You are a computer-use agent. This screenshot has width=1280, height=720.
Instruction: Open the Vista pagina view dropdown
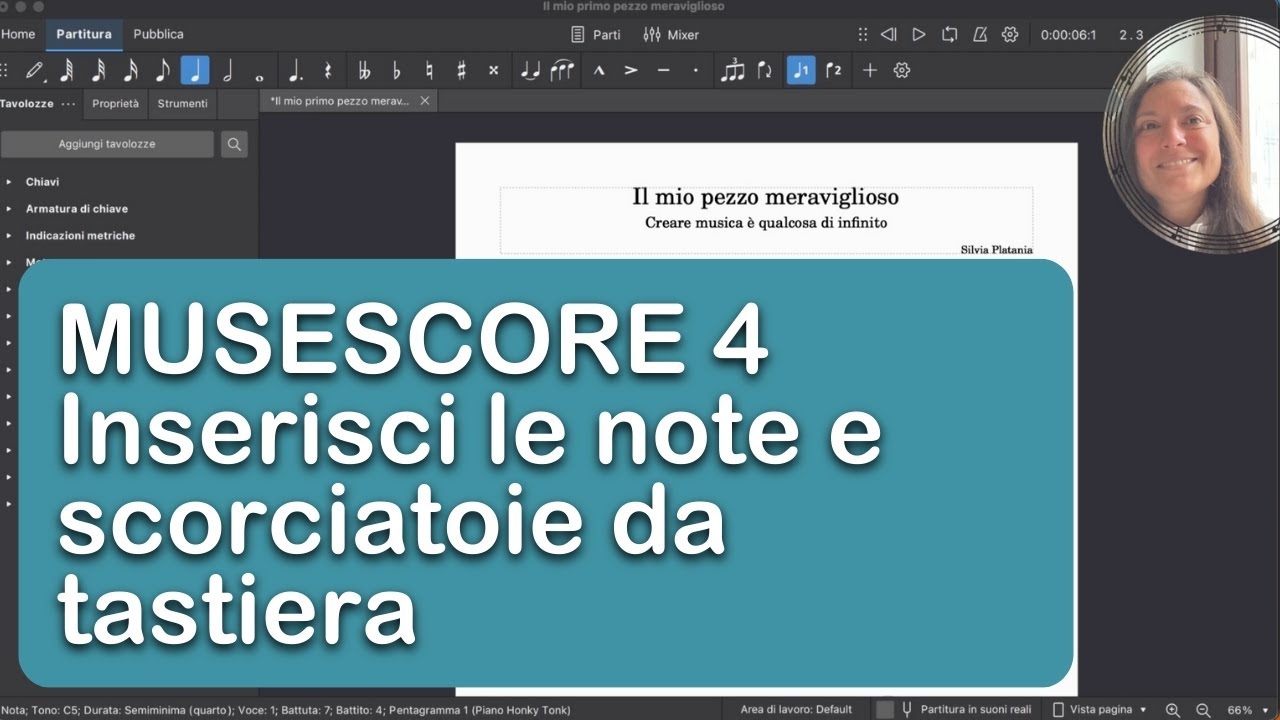1100,710
